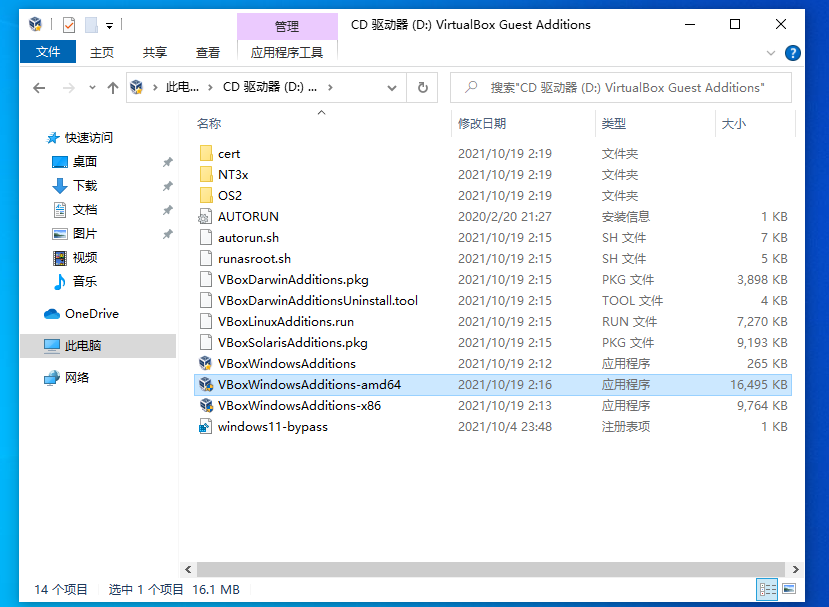Screen dimensions: 829x607
Task: Select the VBoxWindowsAdditions application icon
Action: coord(206,363)
